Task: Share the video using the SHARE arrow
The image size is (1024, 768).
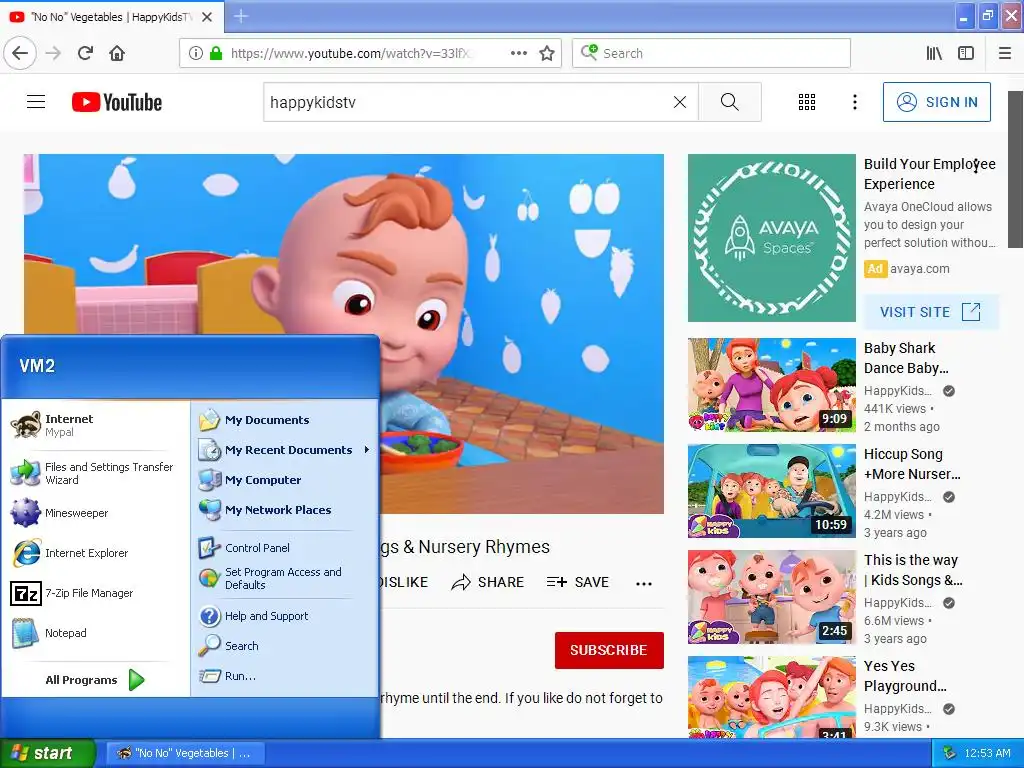Action: 488,582
